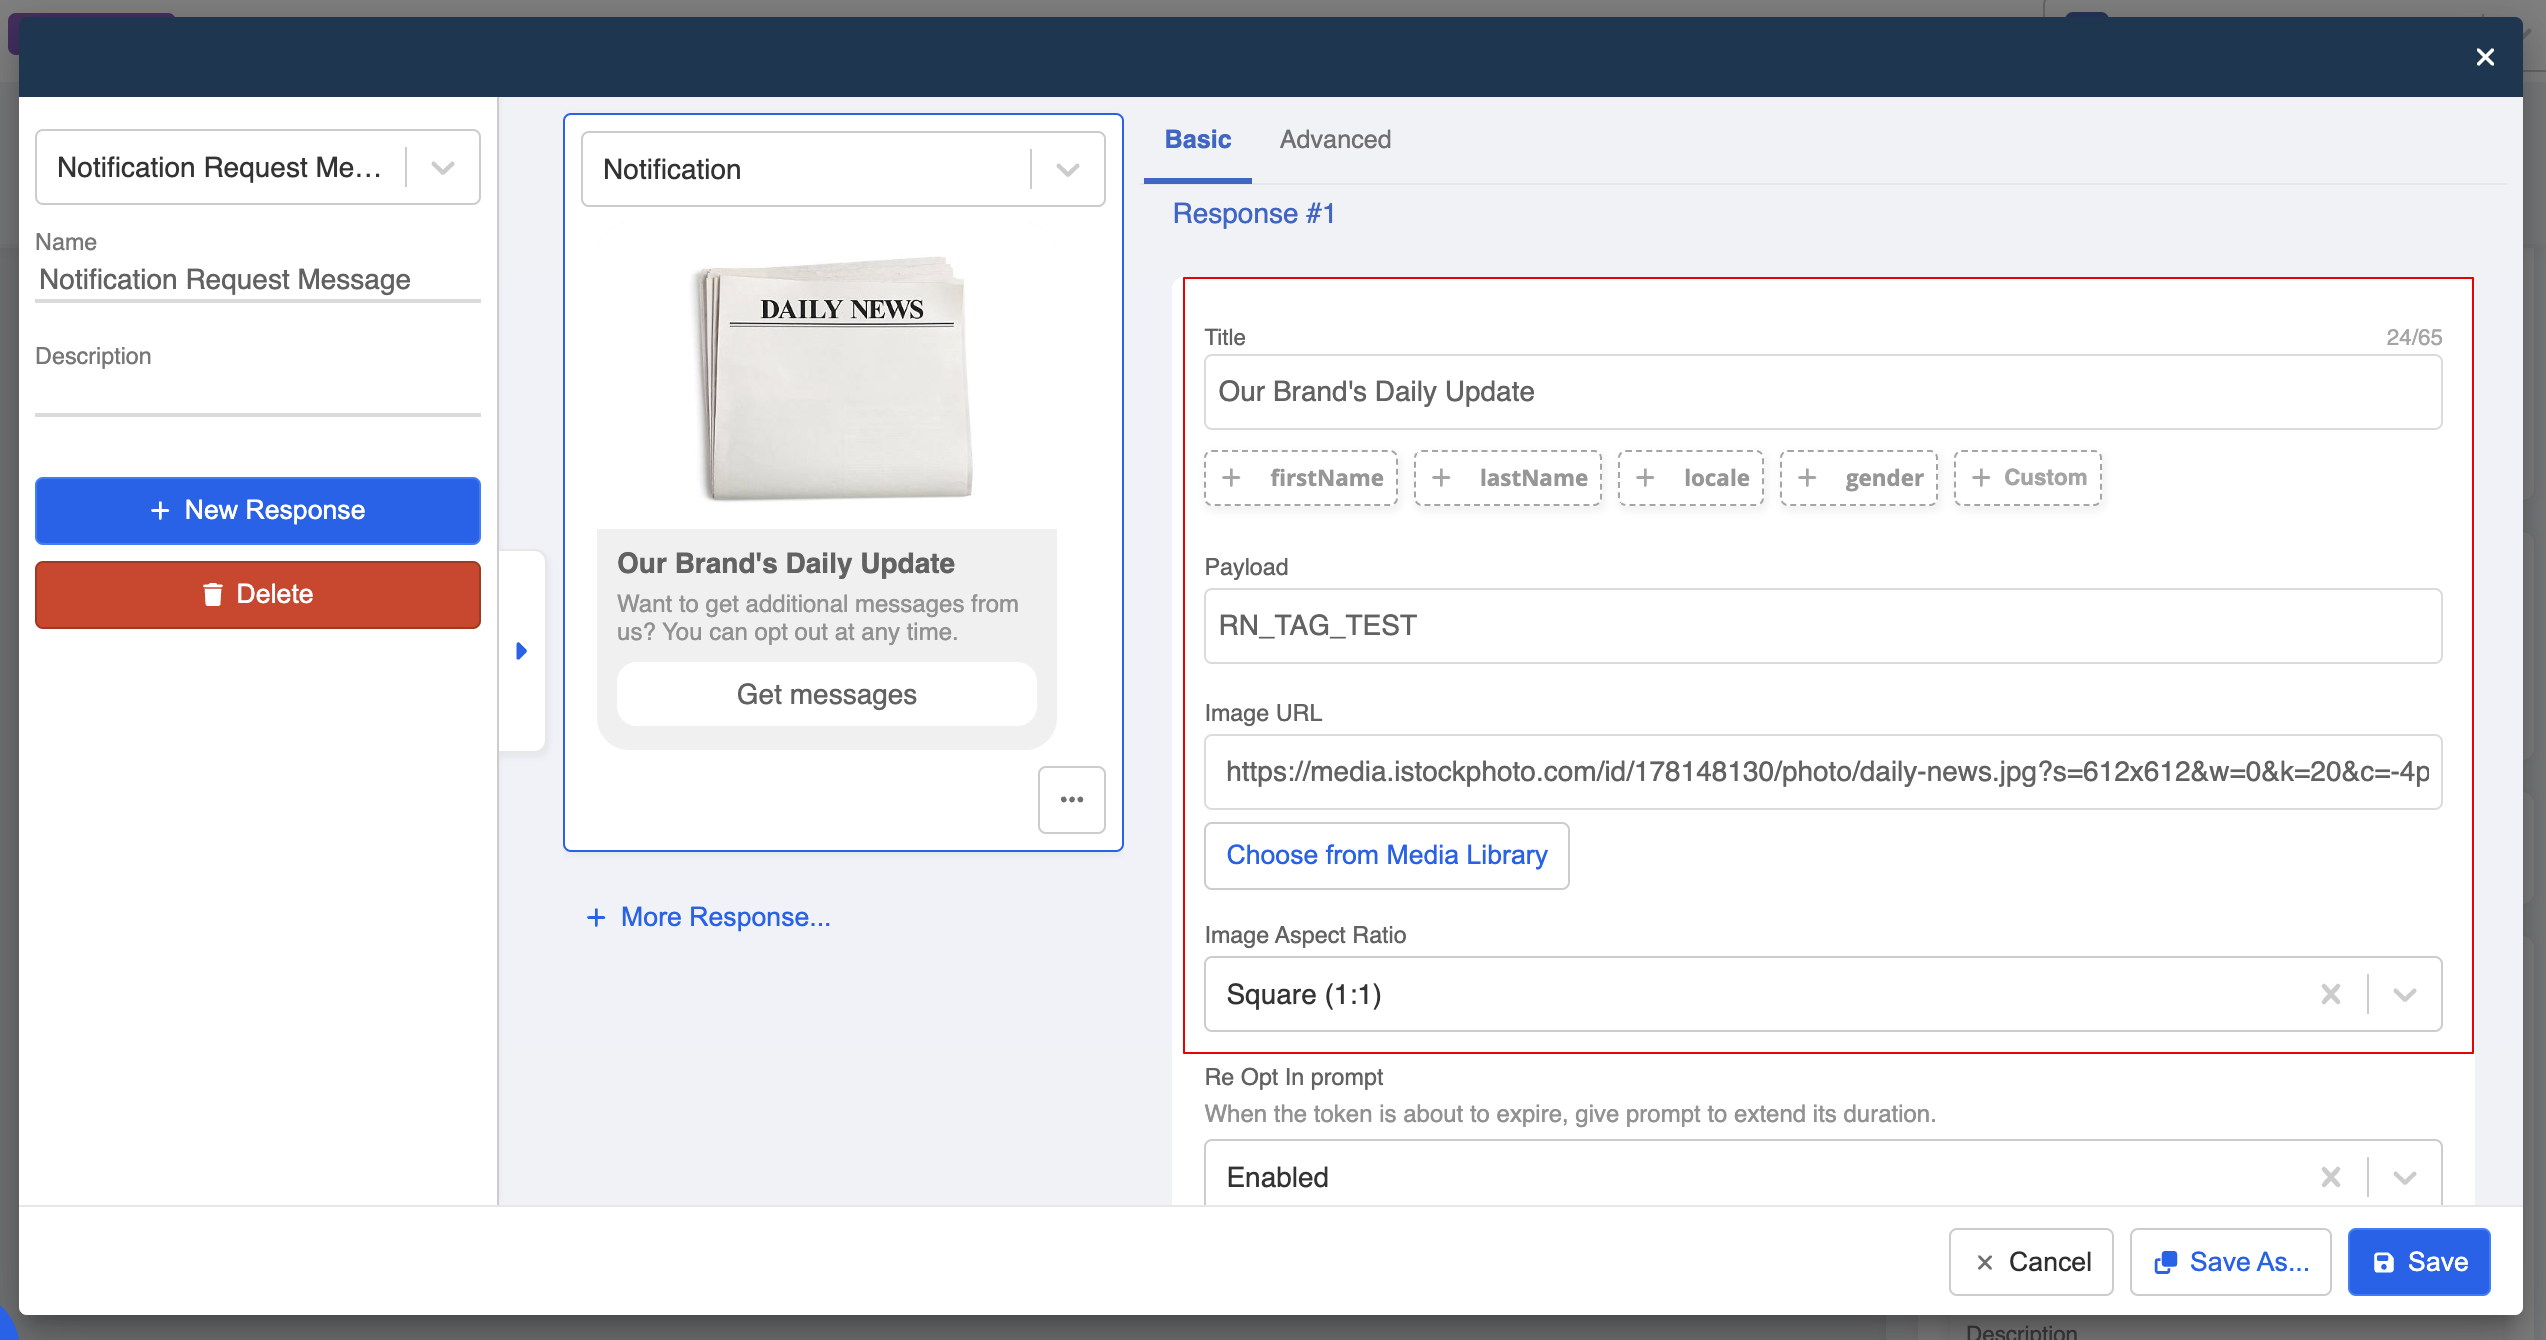Click Choose from Media Library

tap(1386, 855)
